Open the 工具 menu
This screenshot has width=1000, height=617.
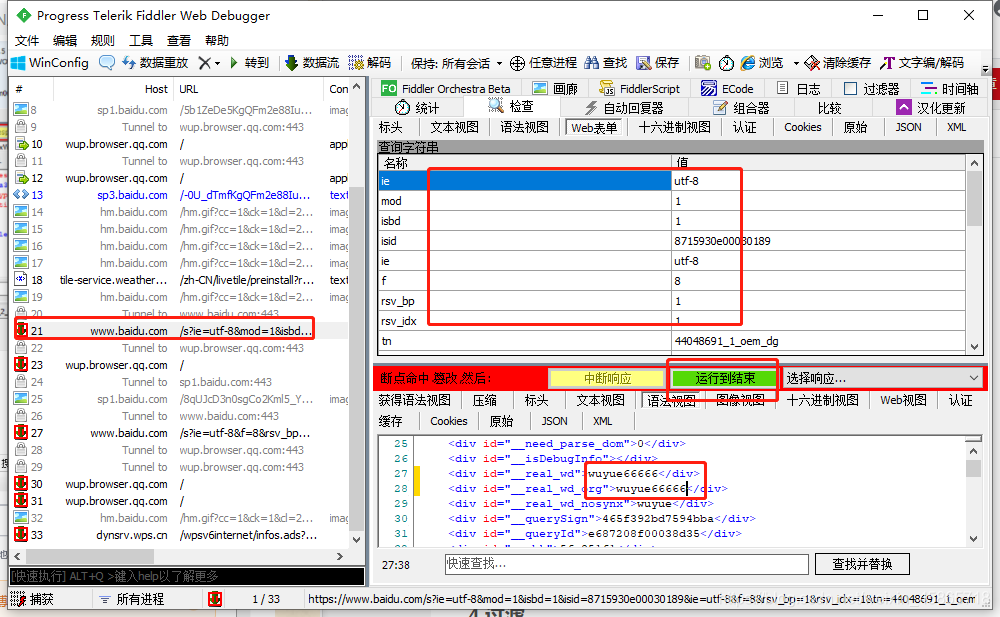pos(141,40)
